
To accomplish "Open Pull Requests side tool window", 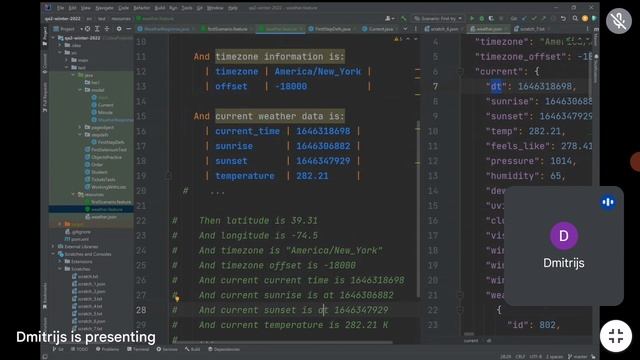I will point(45,98).
